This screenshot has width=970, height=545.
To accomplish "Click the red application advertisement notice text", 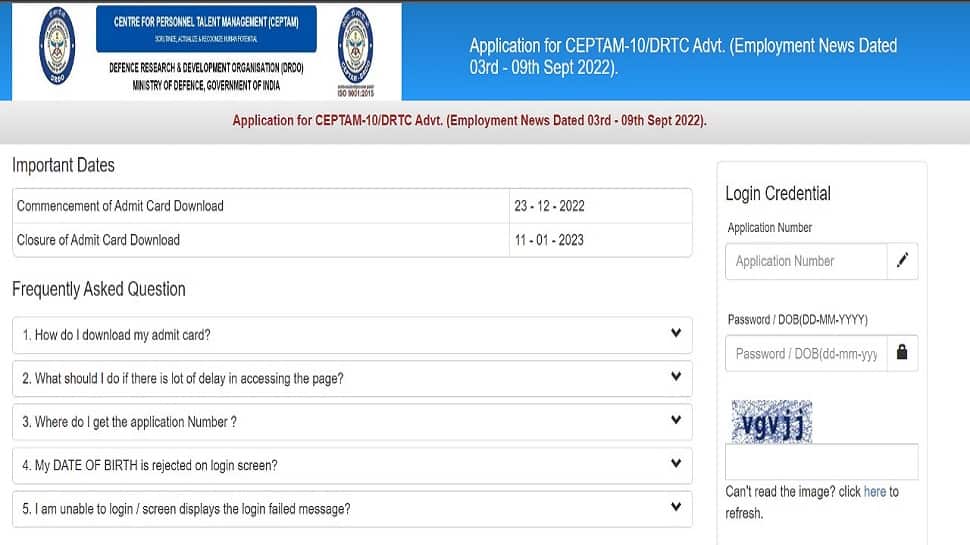I will [x=470, y=121].
